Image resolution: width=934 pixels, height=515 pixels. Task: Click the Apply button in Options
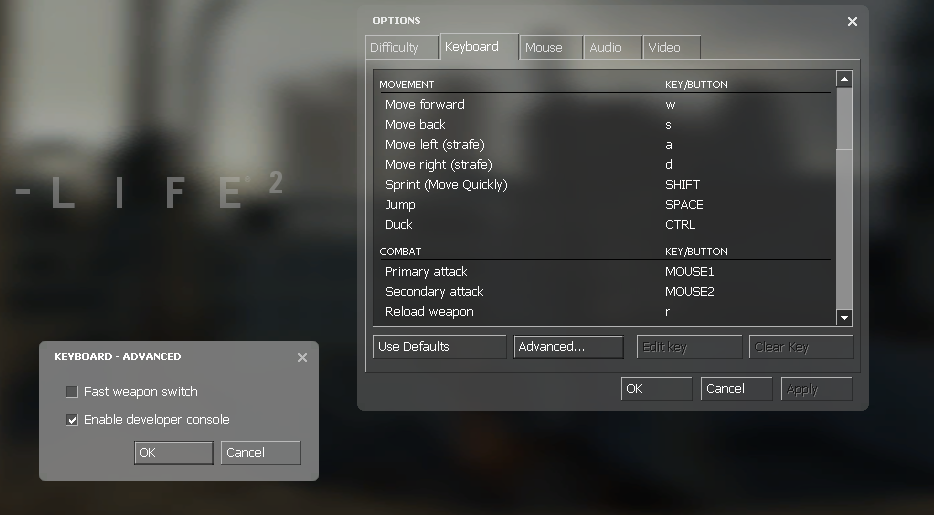(x=817, y=389)
